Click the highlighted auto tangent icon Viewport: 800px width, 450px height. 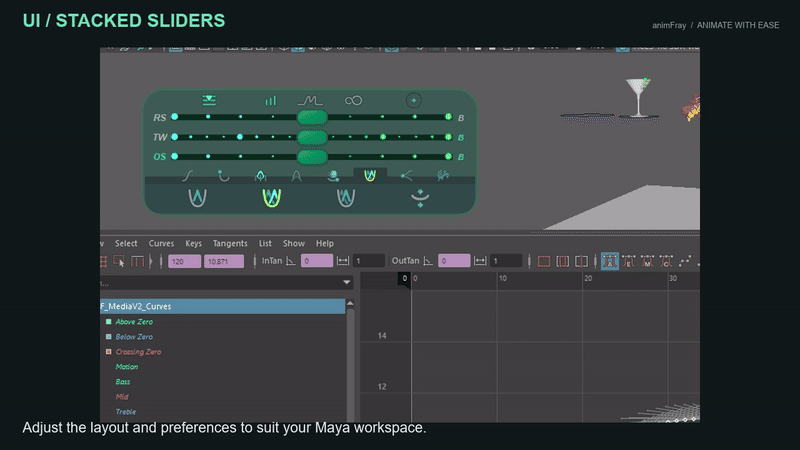(610, 261)
